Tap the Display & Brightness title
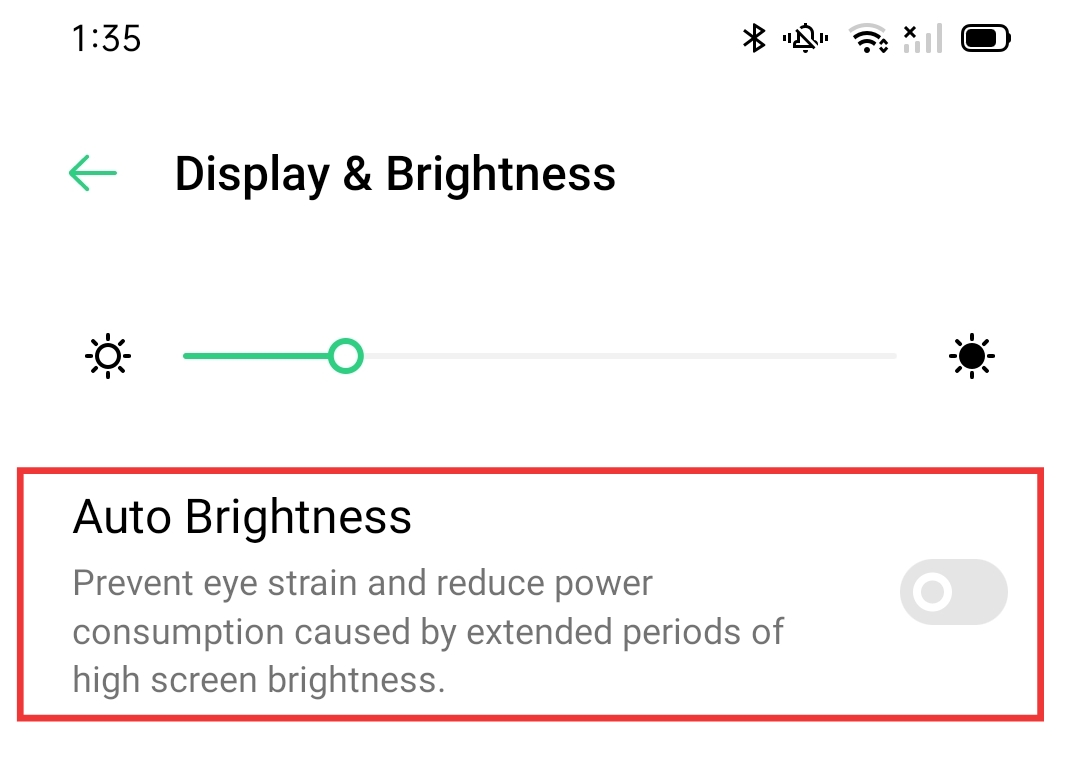This screenshot has width=1080, height=778. [x=395, y=173]
